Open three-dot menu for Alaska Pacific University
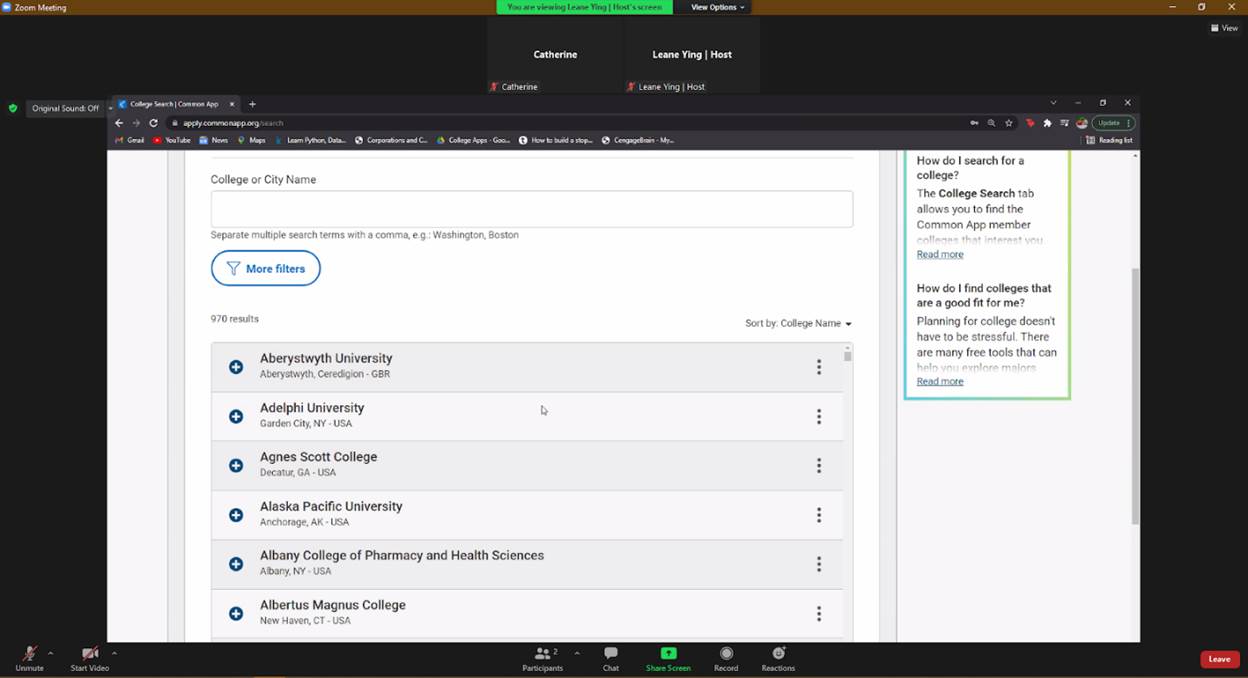The width and height of the screenshot is (1248, 678). point(819,515)
